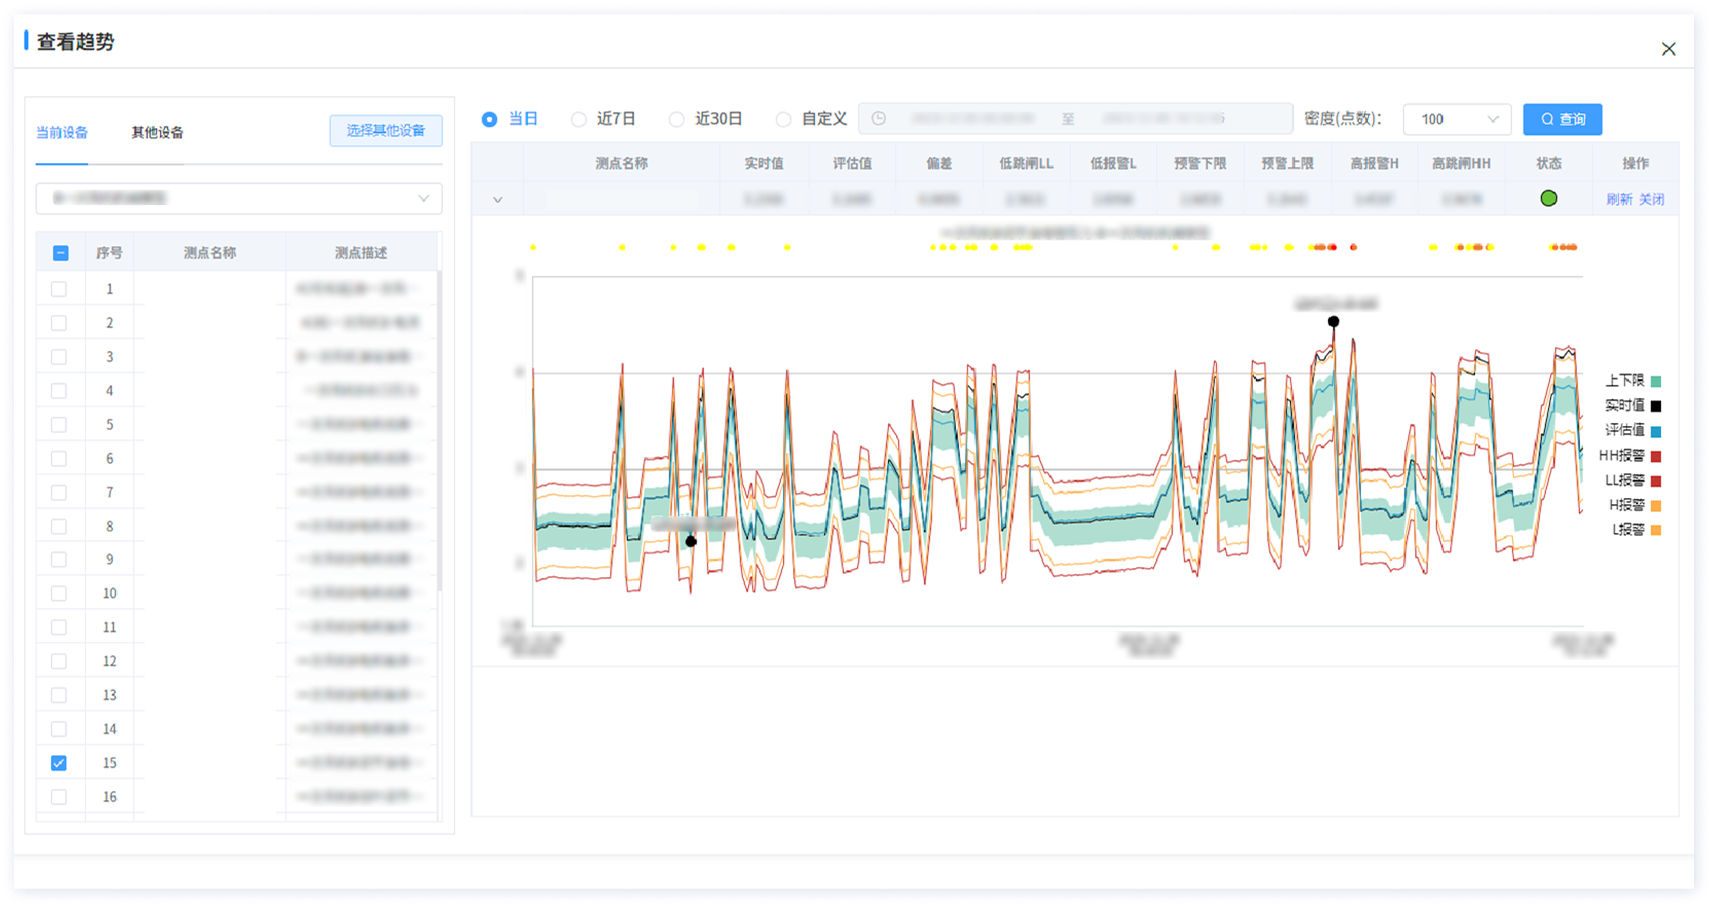
Task: Open the 密度(点数) dropdown showing 100
Action: pos(1457,119)
